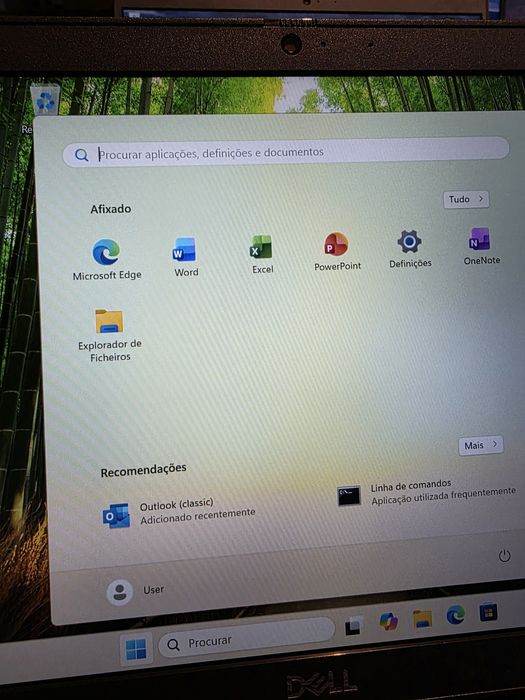This screenshot has width=525, height=700.
Task: Click the "Aplicação utilizada frequentemente" text
Action: [x=443, y=496]
